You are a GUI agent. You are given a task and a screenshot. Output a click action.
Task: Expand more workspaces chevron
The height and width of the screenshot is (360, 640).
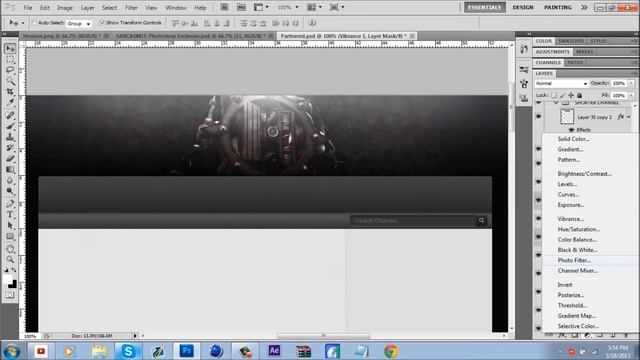(x=584, y=7)
